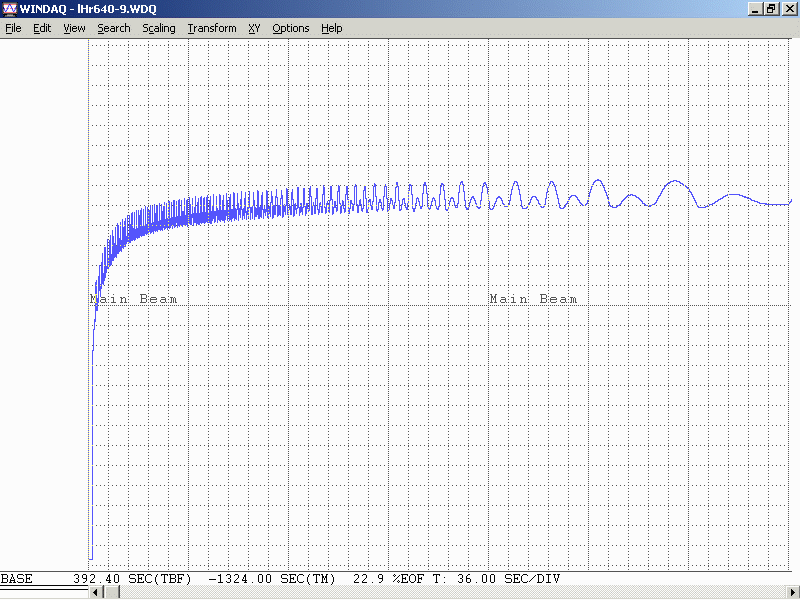Close the WINDAQ window
Image resolution: width=800 pixels, height=600 pixels.
coord(788,9)
